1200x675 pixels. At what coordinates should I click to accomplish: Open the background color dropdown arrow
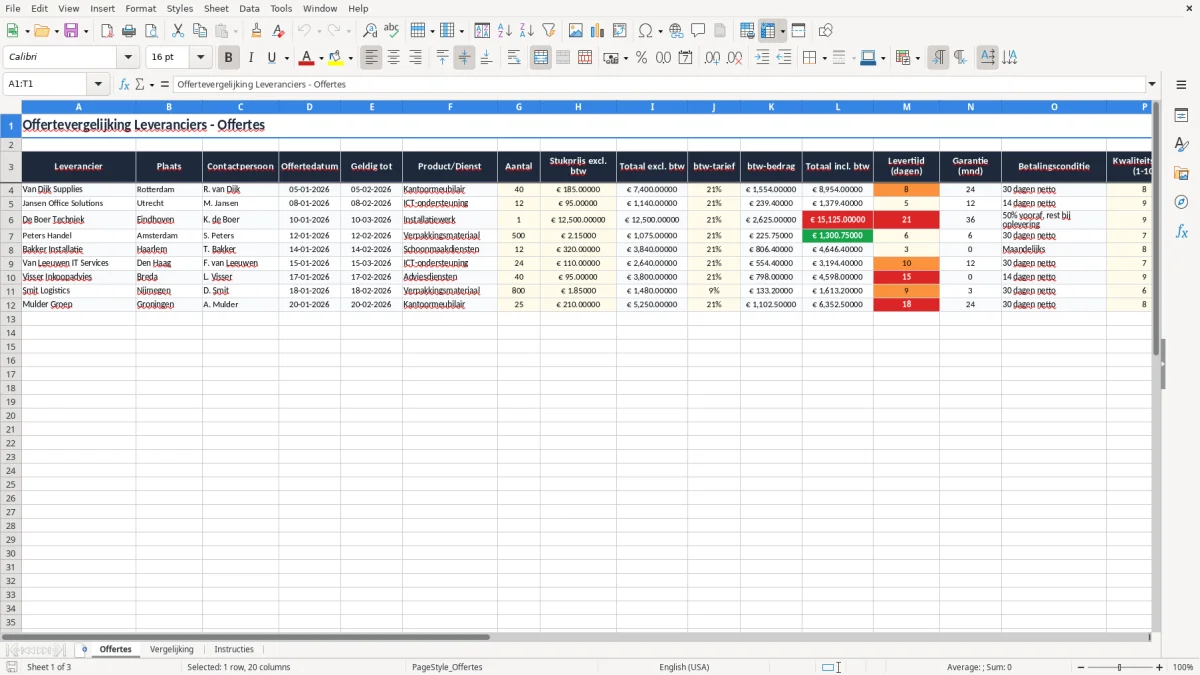coord(350,58)
